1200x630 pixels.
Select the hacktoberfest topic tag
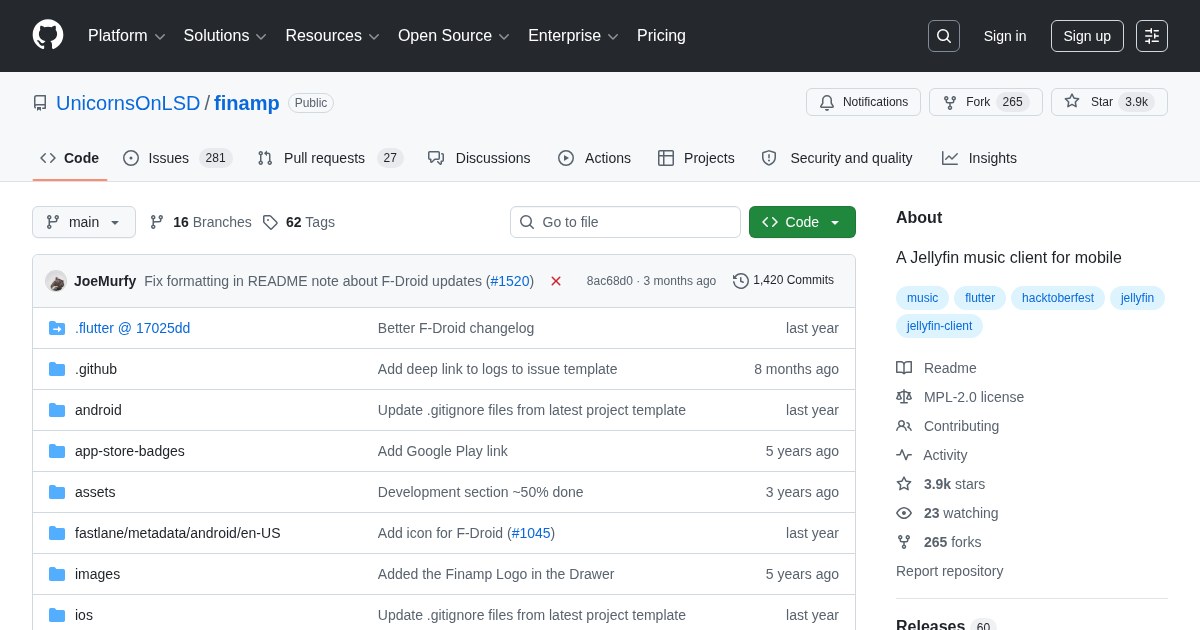pos(1058,298)
